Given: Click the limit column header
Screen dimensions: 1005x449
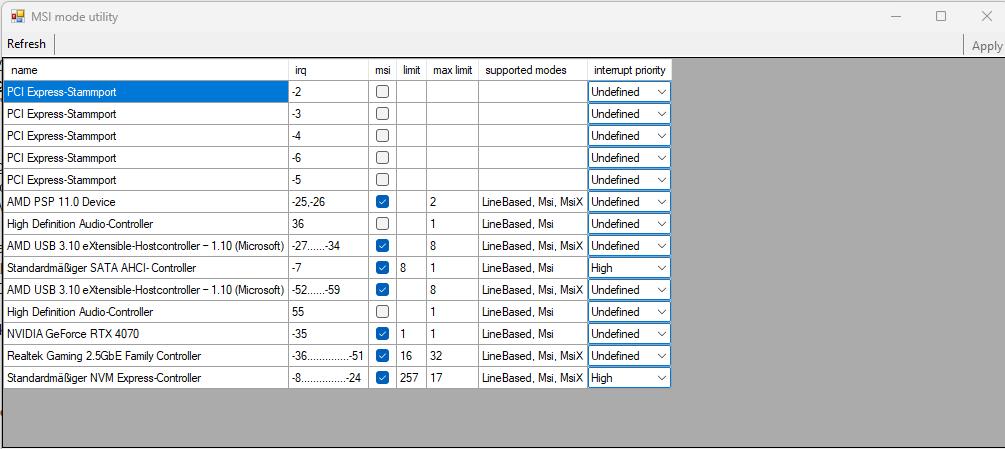Looking at the screenshot, I should 411,70.
